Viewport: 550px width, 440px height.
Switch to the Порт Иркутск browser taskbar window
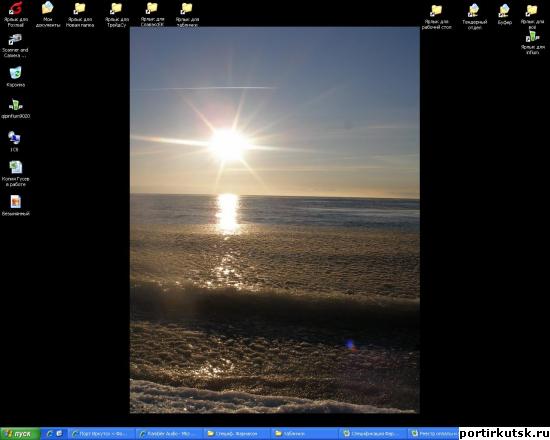[x=101, y=434]
